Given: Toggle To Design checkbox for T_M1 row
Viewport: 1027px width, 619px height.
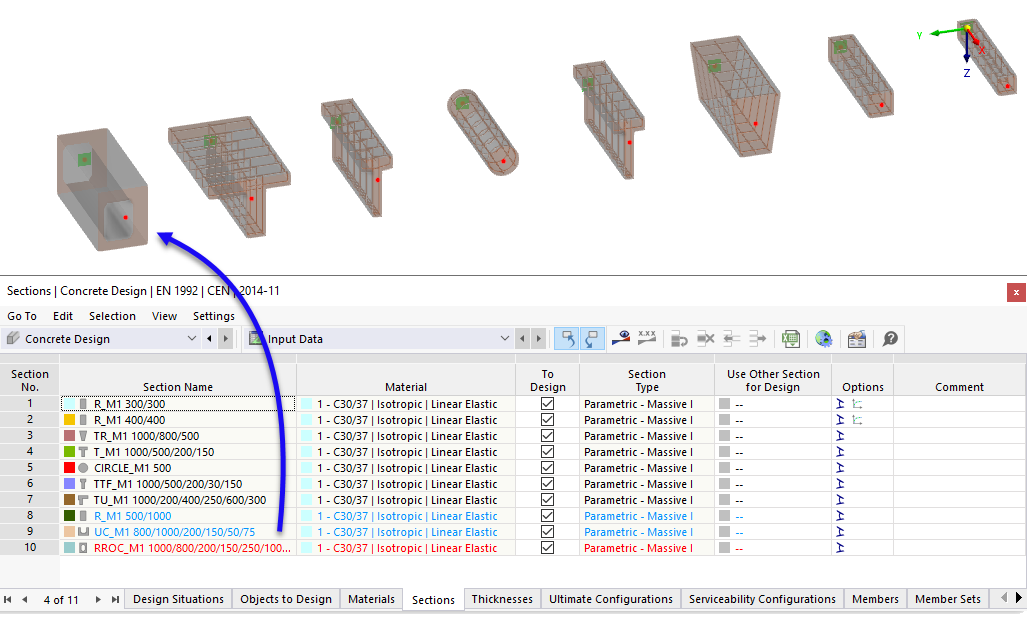Looking at the screenshot, I should coord(548,452).
